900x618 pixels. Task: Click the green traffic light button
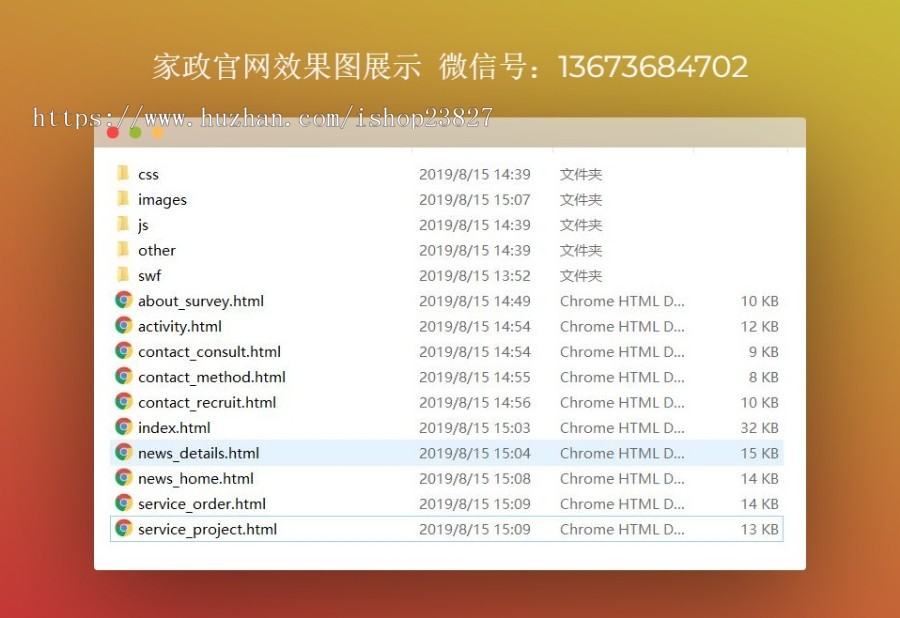tap(137, 131)
